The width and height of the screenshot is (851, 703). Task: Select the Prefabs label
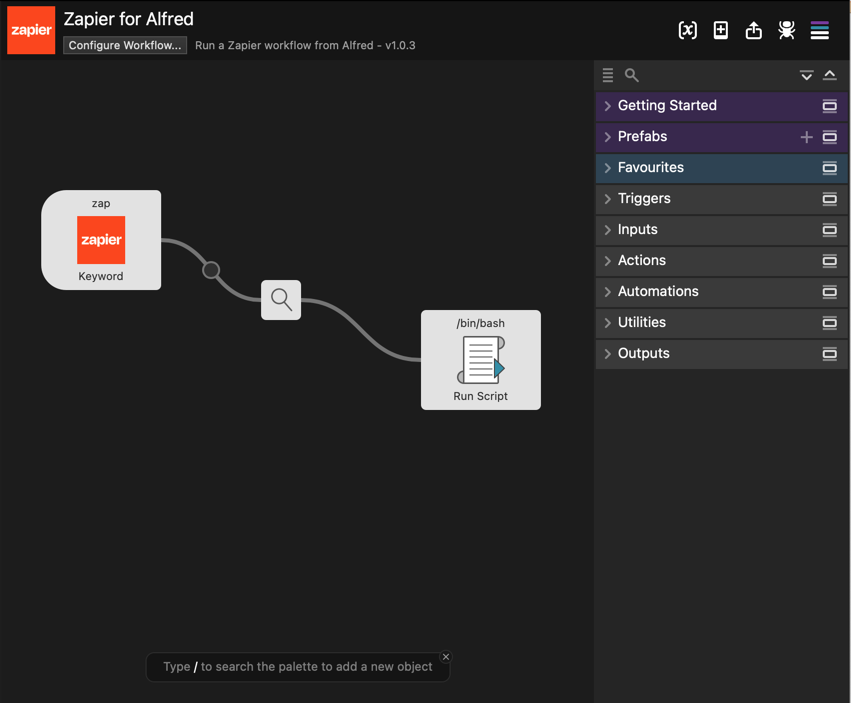(642, 136)
